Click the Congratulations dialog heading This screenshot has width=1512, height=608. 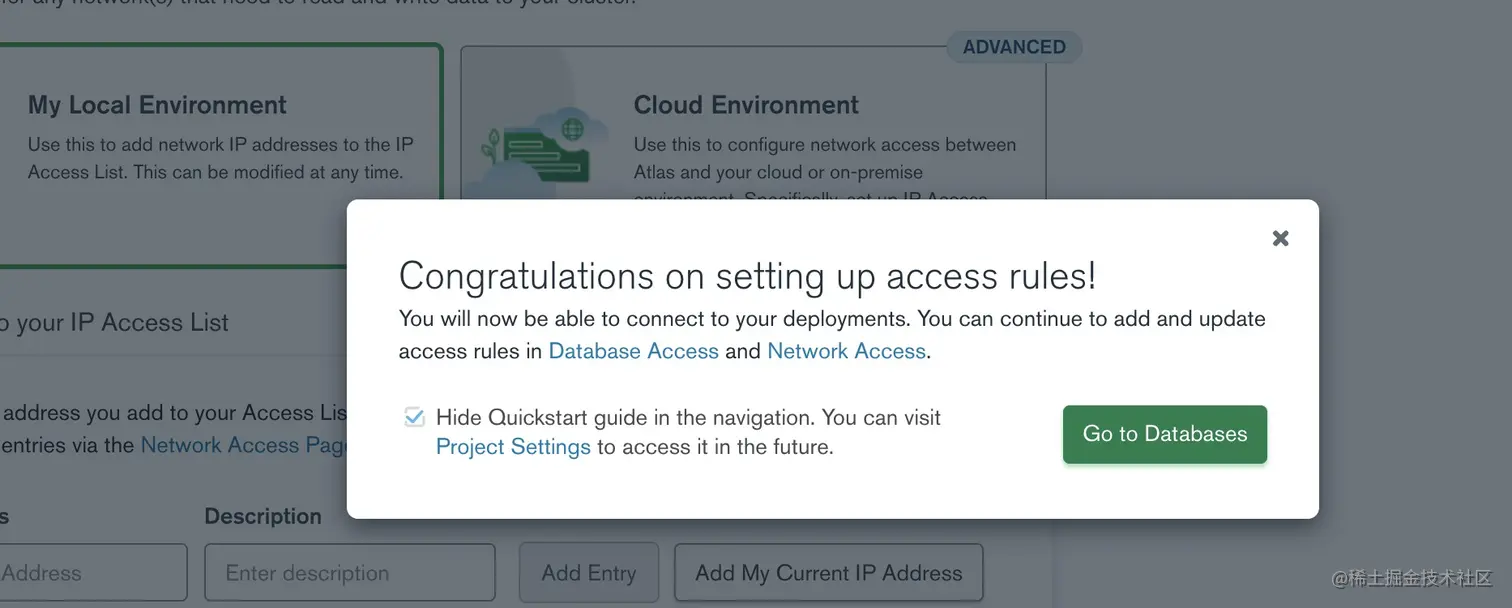[x=747, y=276]
